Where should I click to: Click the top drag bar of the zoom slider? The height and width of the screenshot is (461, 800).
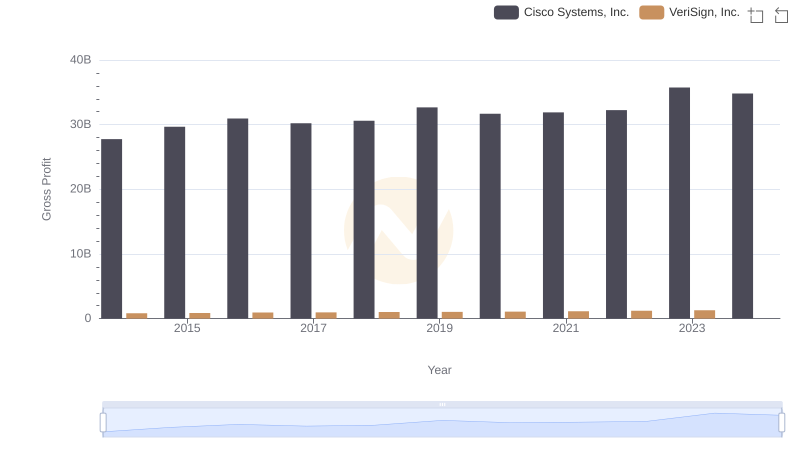pos(442,404)
